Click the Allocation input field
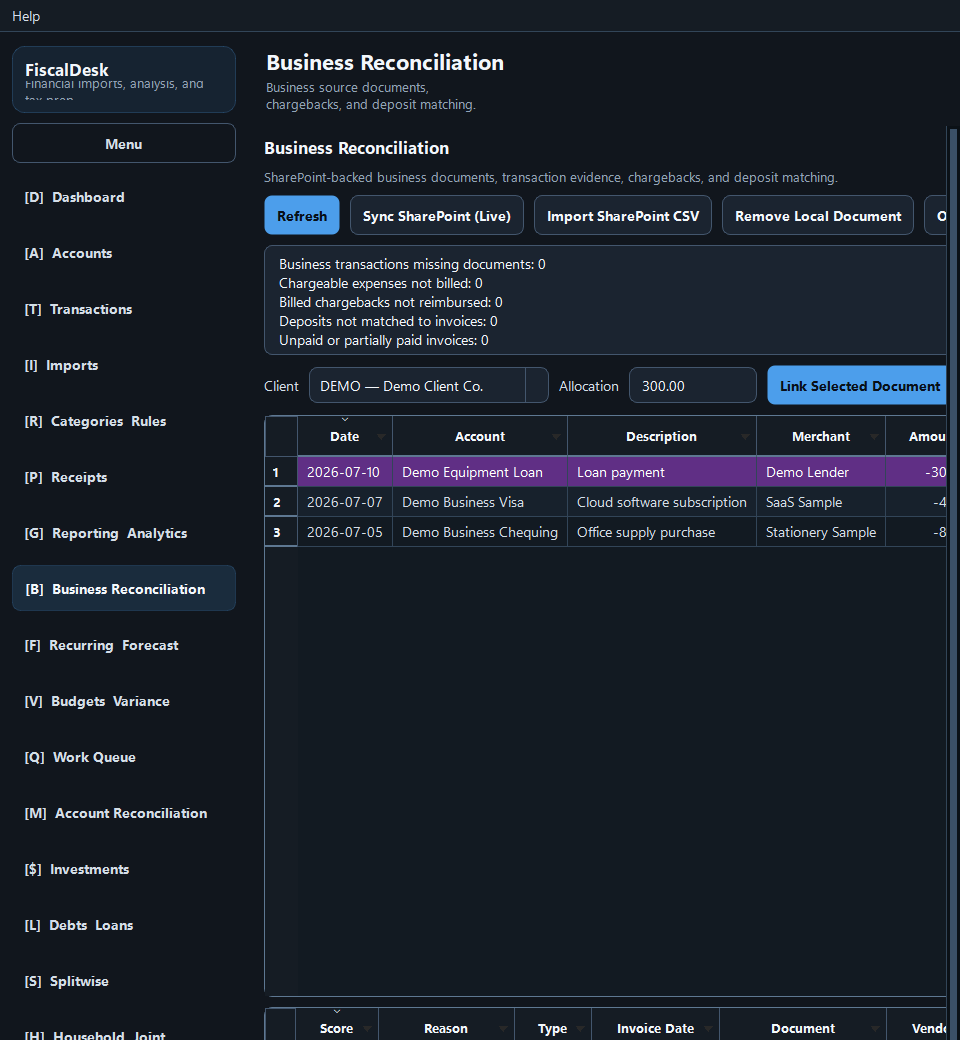The height and width of the screenshot is (1040, 960). pos(693,385)
